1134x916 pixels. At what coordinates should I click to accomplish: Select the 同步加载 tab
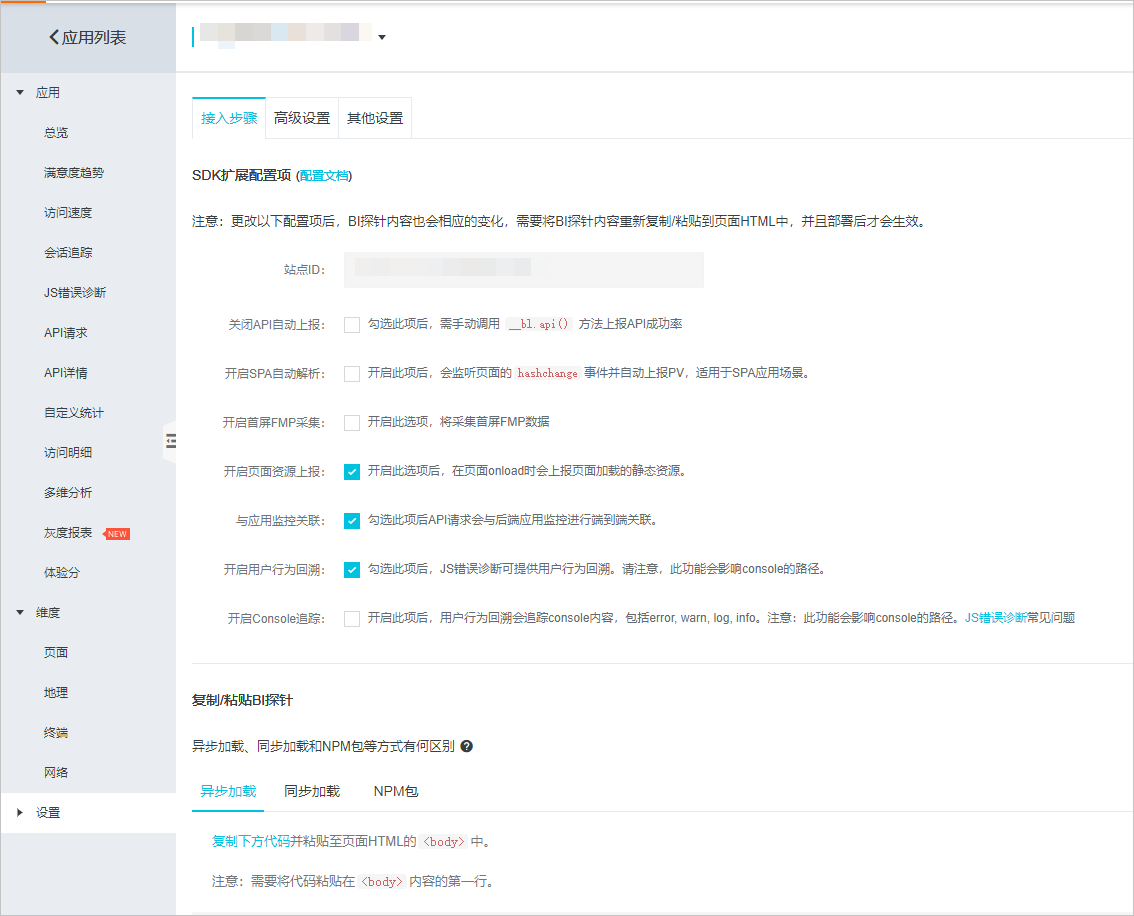pyautogui.click(x=312, y=791)
